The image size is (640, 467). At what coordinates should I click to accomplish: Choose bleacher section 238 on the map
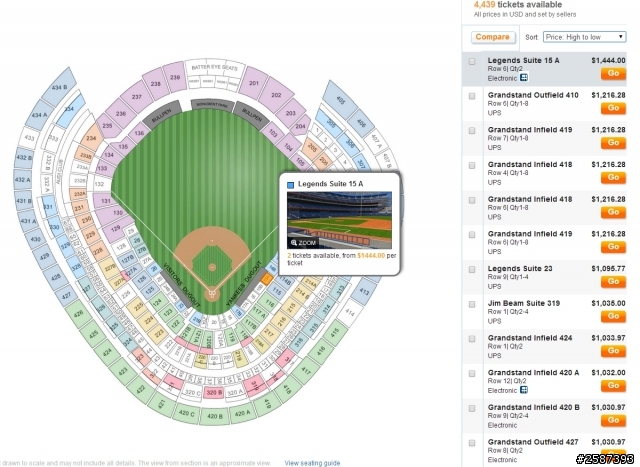(x=156, y=84)
